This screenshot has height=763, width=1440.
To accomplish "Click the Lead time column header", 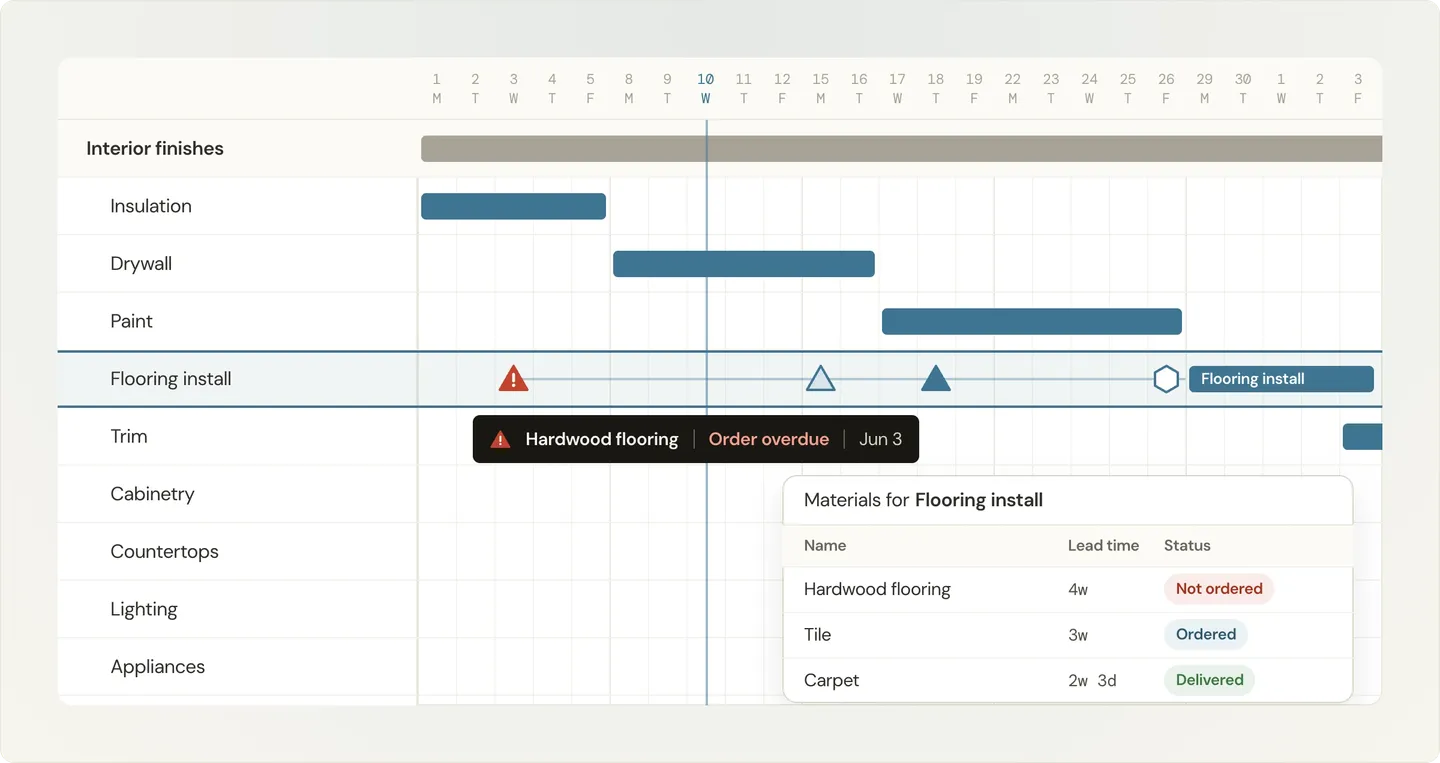I will 1103,545.
